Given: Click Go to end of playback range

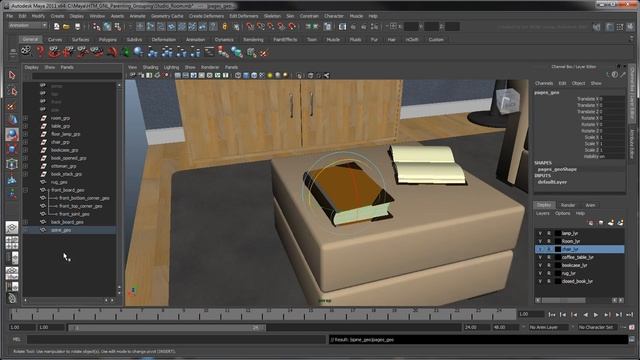Looking at the screenshot, I should tap(629, 315).
